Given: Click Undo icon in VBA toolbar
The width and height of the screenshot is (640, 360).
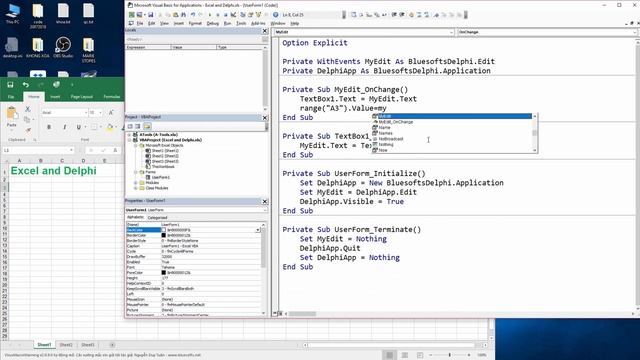Looking at the screenshot, I should click(193, 15).
